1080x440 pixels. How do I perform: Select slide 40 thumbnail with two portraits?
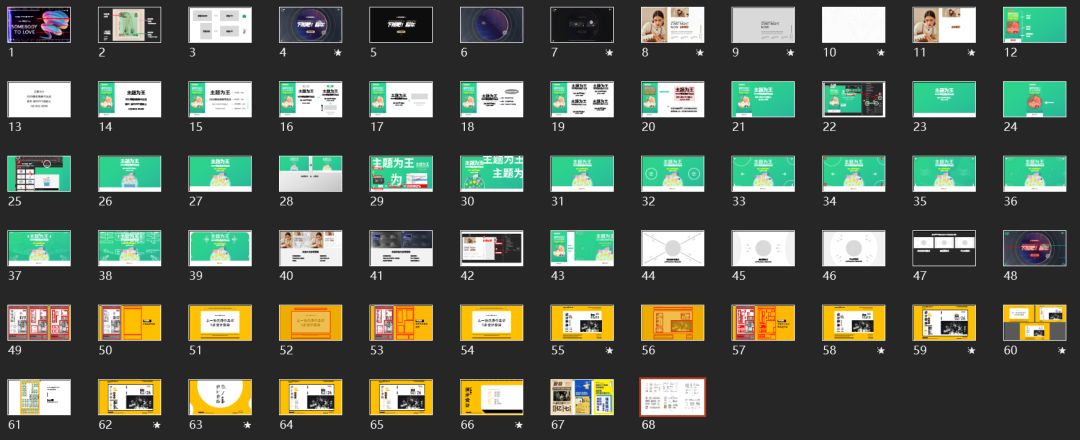click(311, 248)
